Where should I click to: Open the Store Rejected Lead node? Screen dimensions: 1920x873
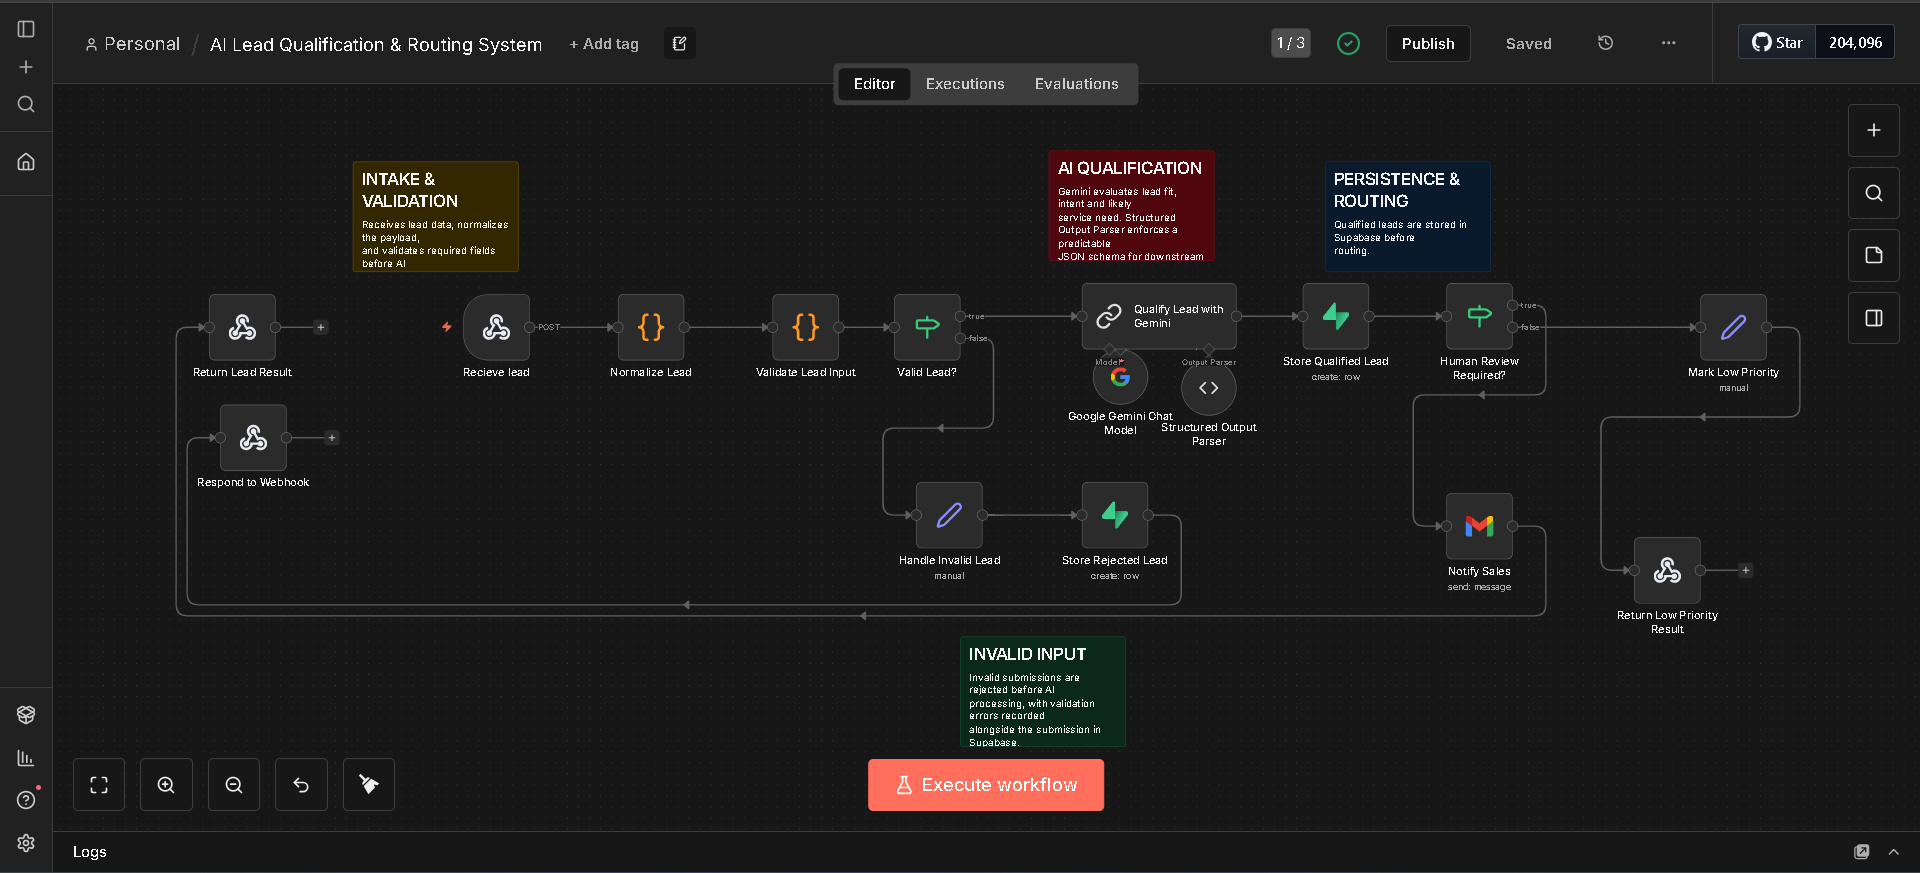1114,515
